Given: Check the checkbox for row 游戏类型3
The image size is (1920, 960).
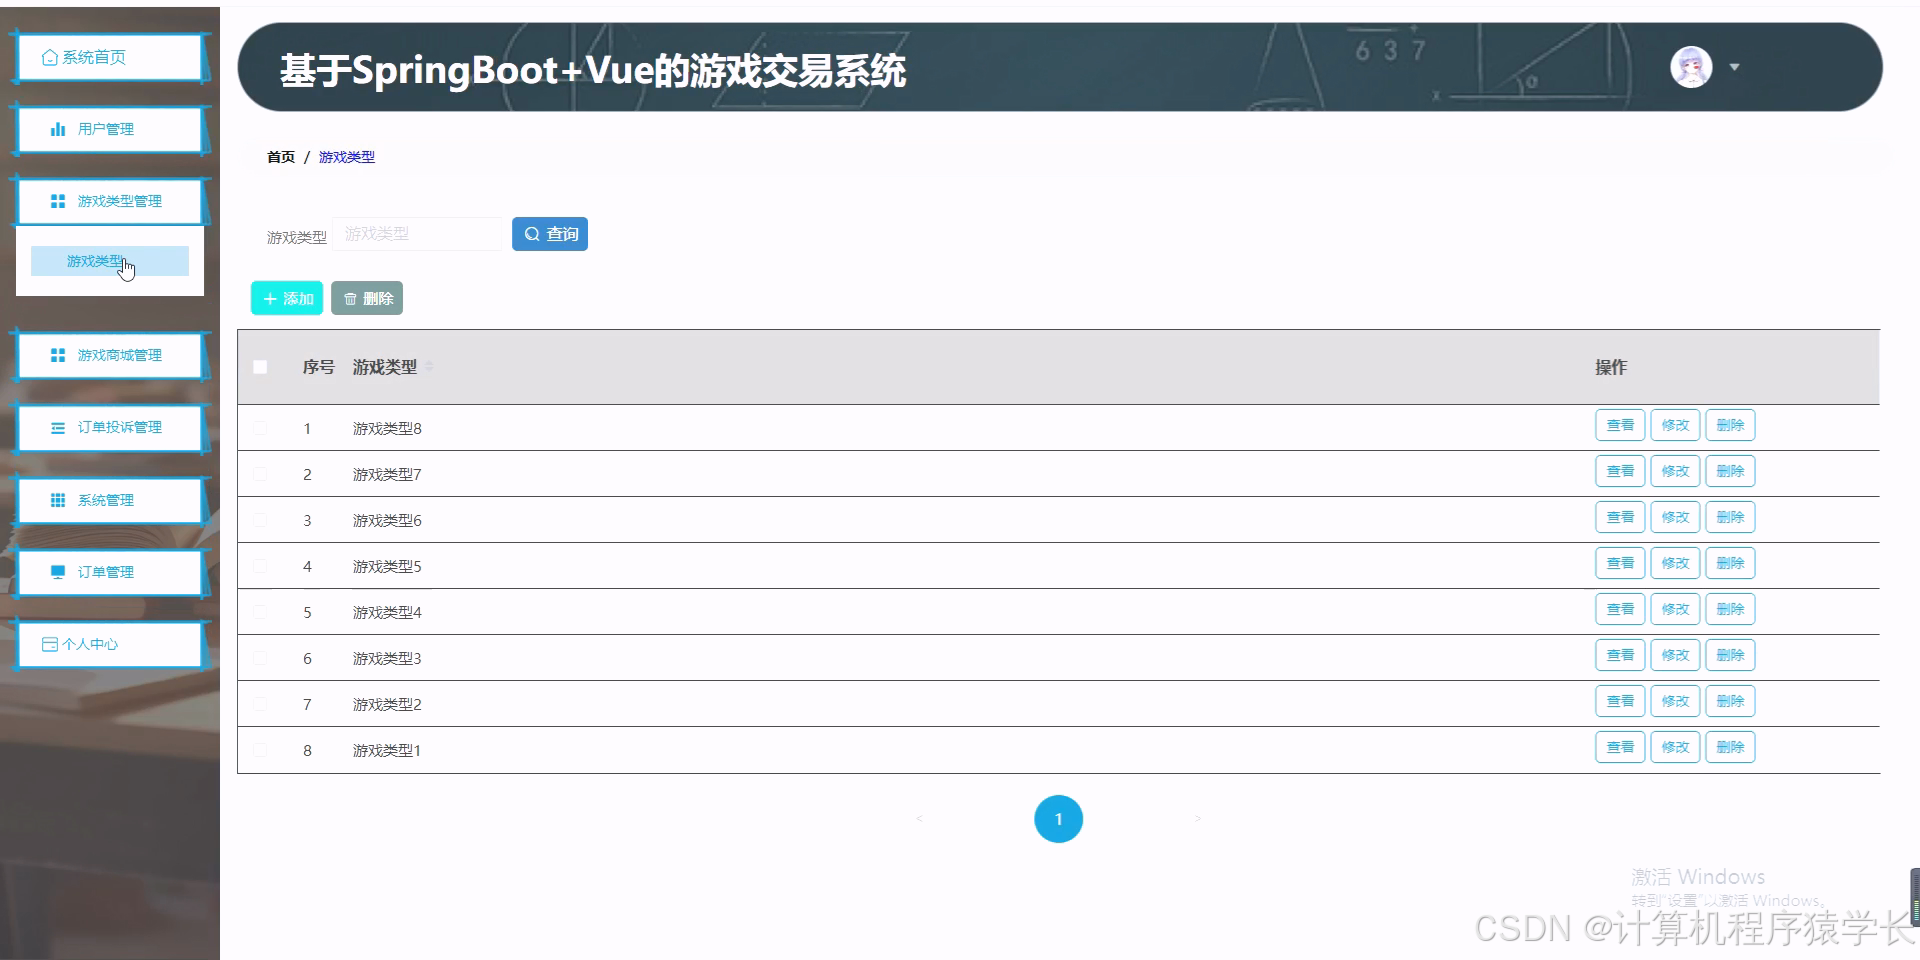Looking at the screenshot, I should click(x=260, y=658).
